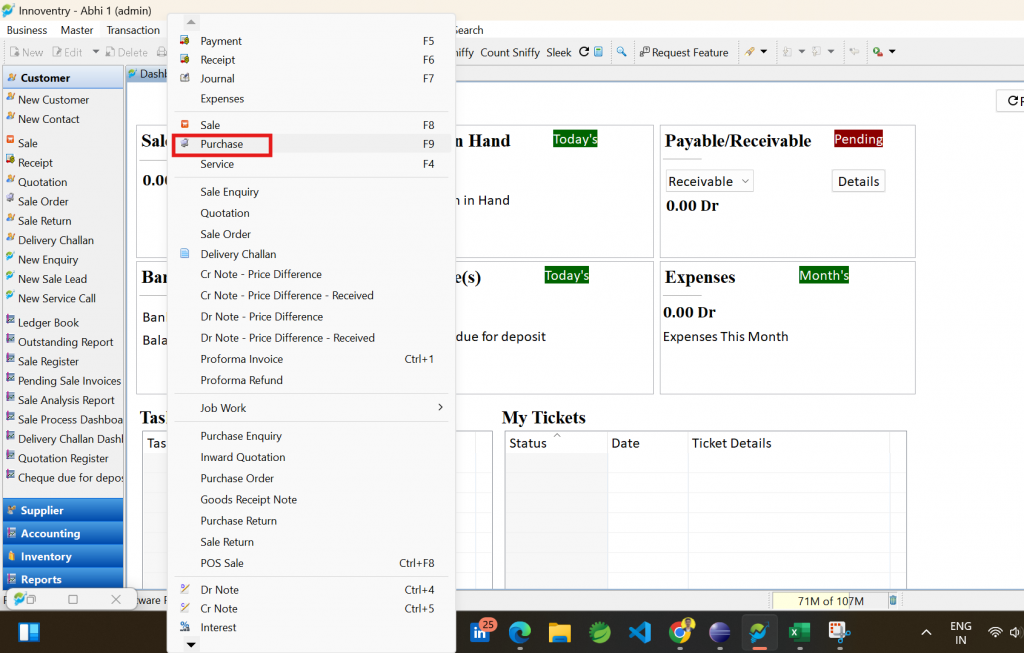Open the Master menu
Viewport: 1024px width, 653px height.
coord(76,30)
